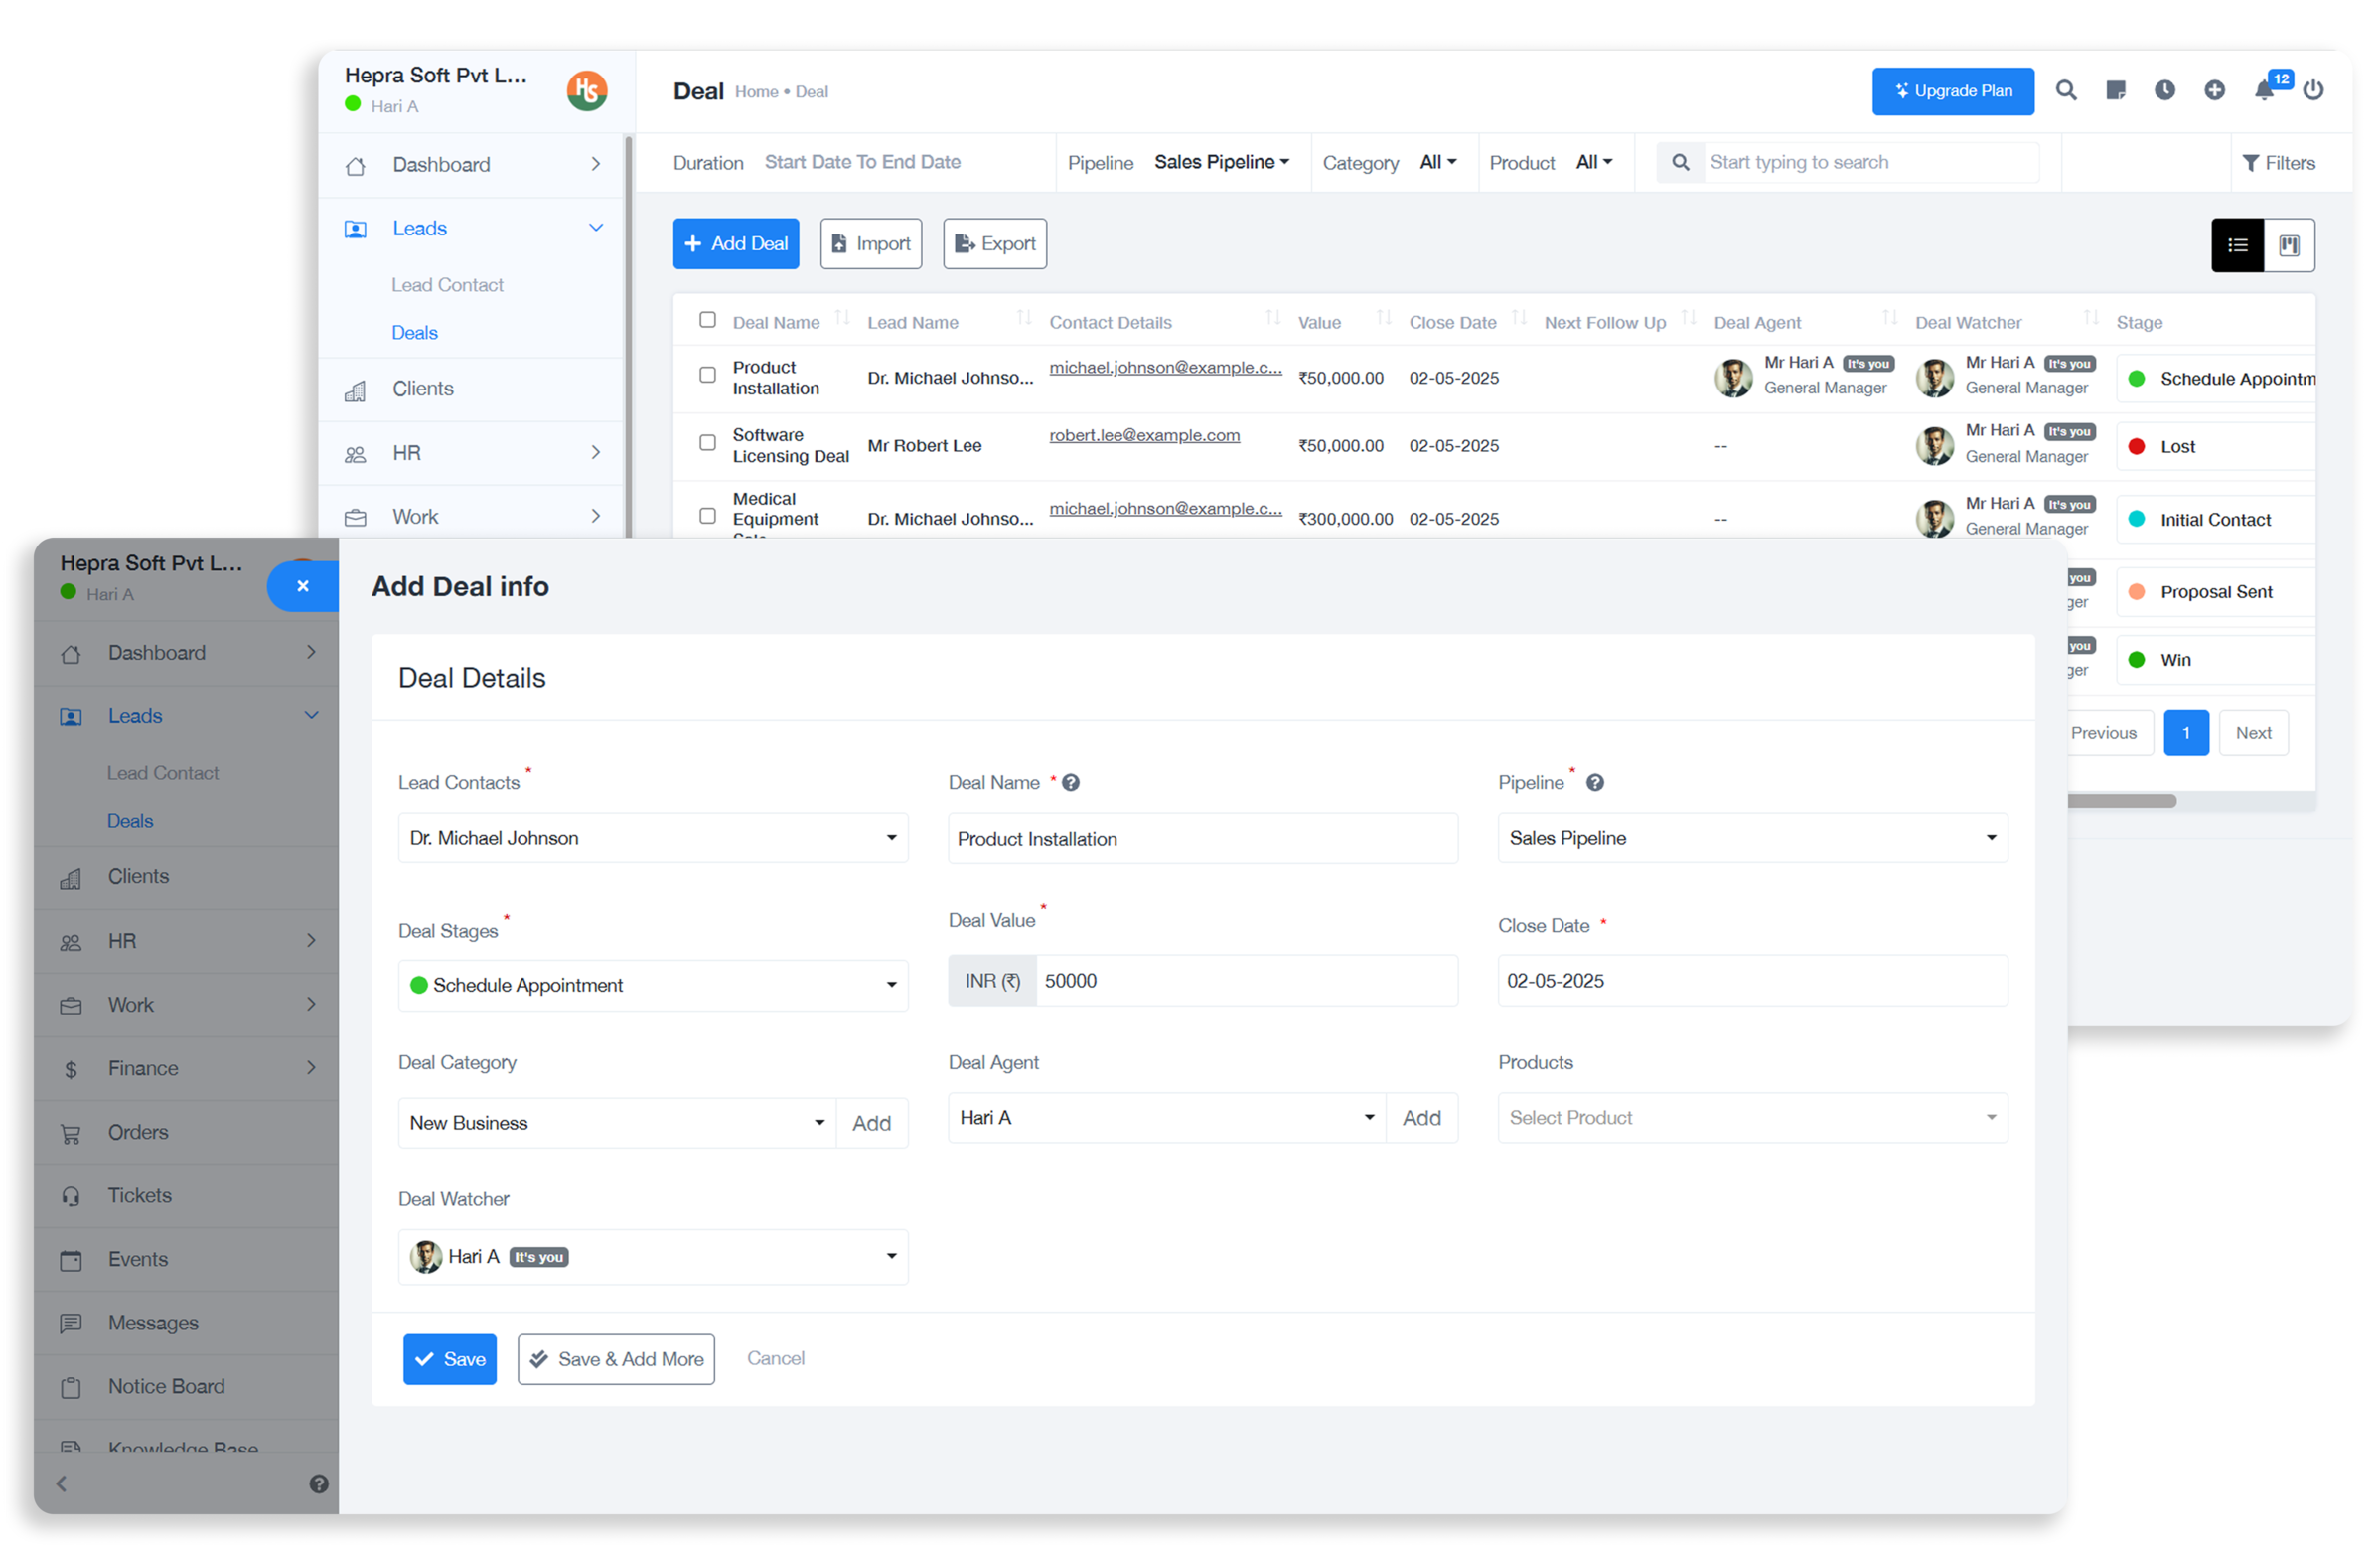Viewport: 2380px width, 1561px height.
Task: Check the Product Installation deal checkbox
Action: click(707, 375)
